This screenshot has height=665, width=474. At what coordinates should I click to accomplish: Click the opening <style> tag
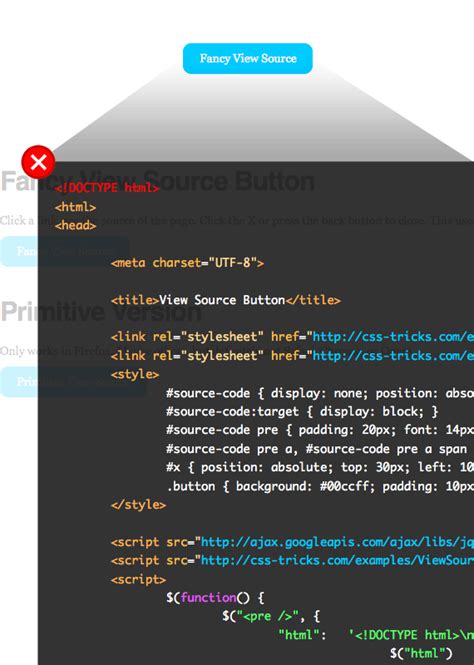point(135,374)
